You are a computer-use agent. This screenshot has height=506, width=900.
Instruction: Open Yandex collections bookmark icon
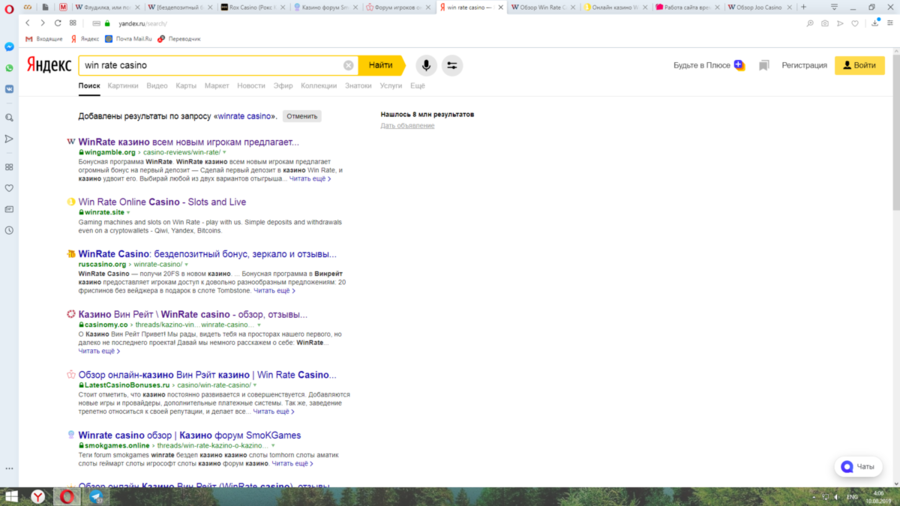(x=763, y=65)
